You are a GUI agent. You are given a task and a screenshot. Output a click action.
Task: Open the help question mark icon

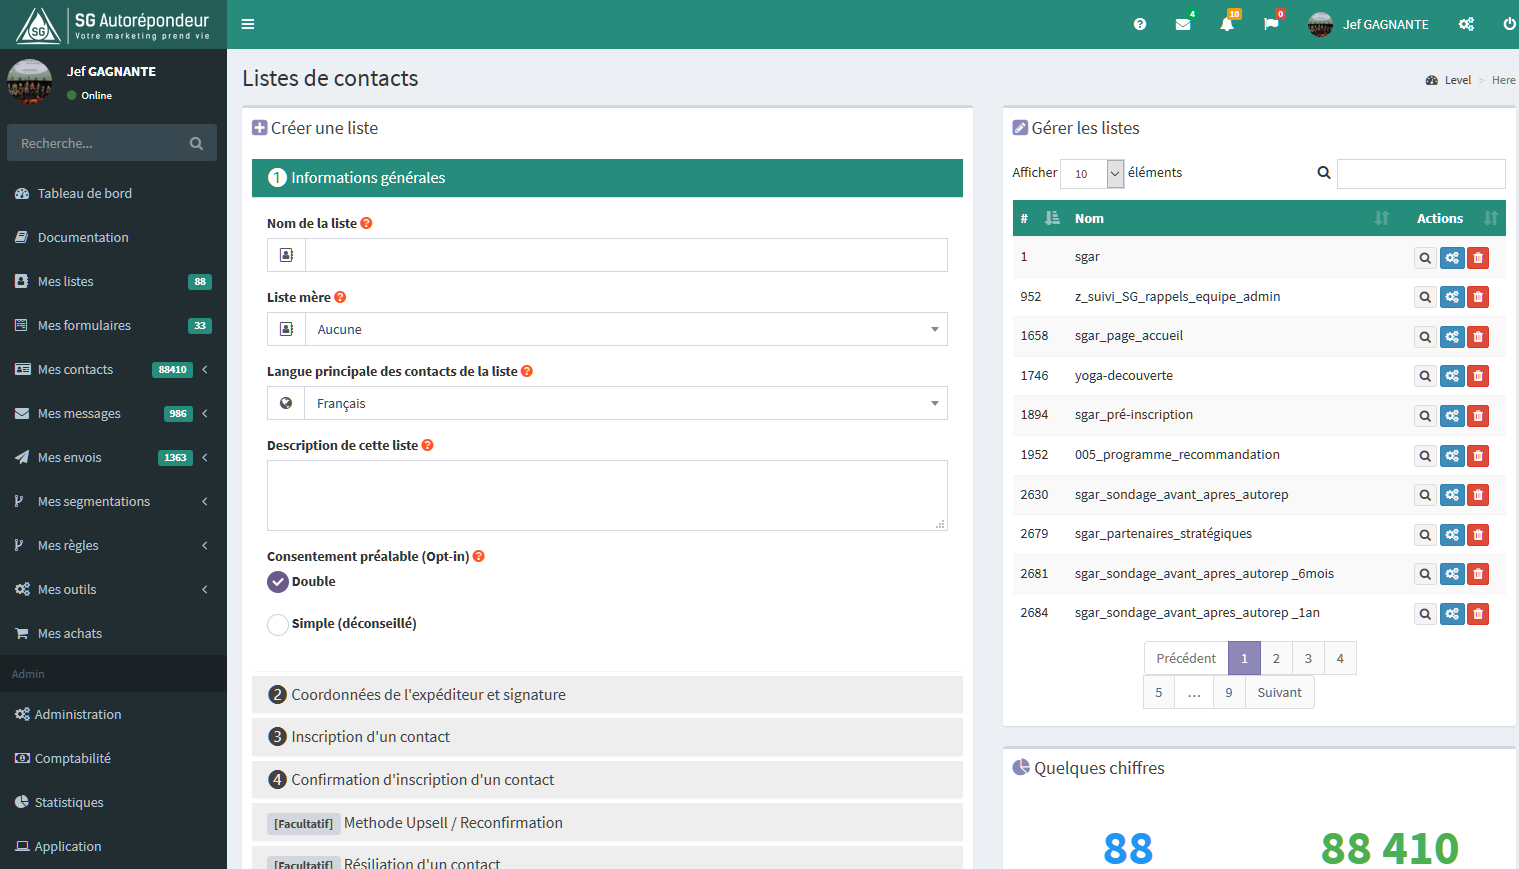click(1140, 24)
